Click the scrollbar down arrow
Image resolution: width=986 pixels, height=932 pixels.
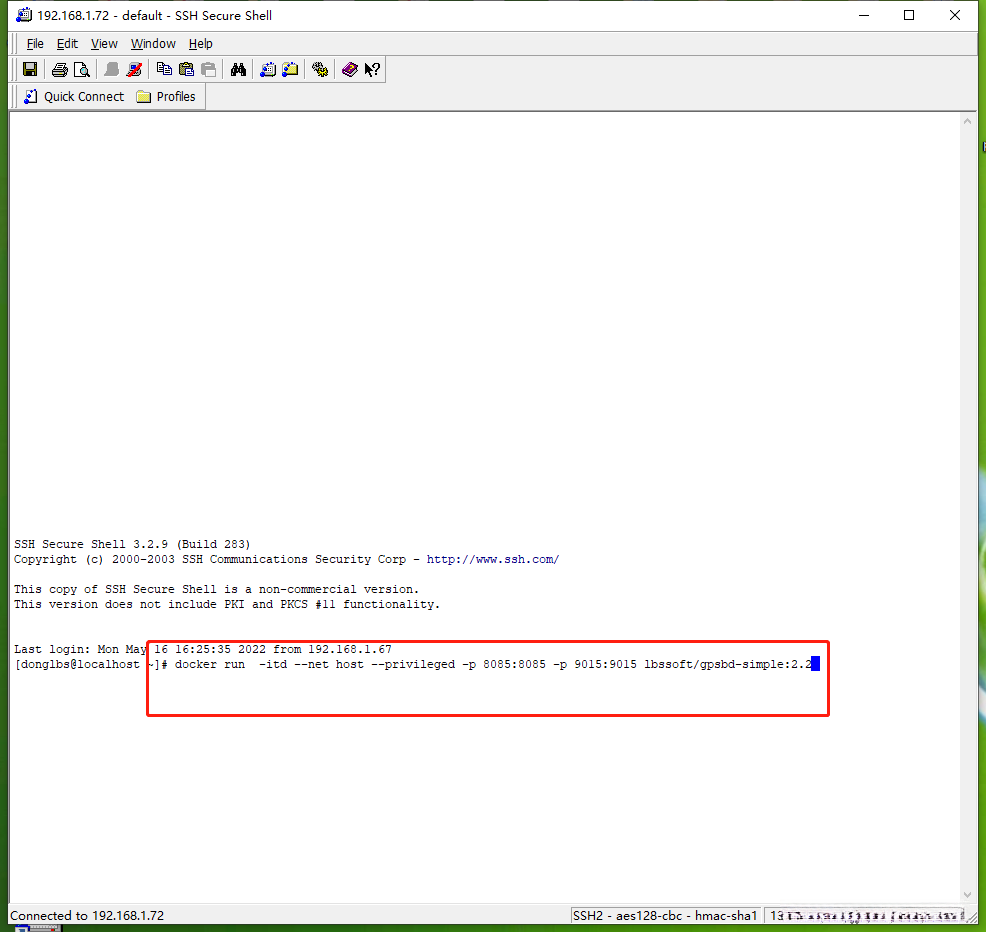[967, 895]
